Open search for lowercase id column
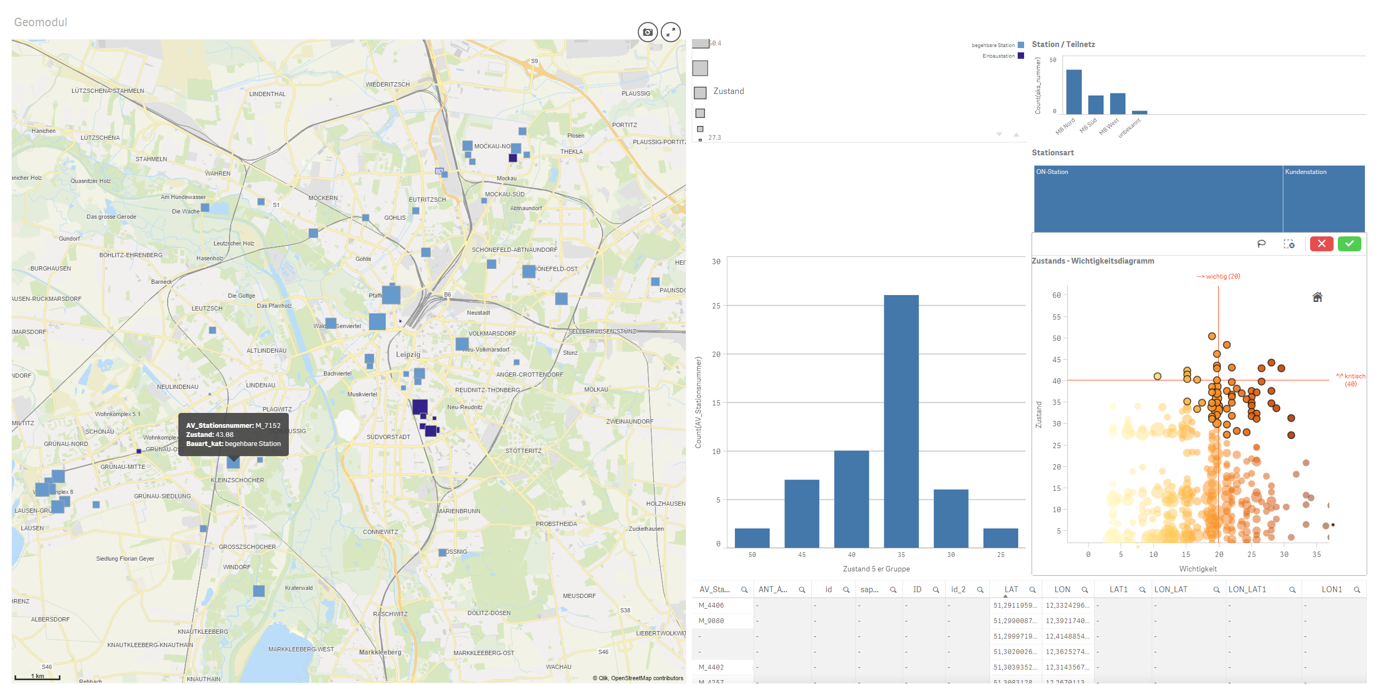This screenshot has width=1377, height=685. (x=846, y=590)
